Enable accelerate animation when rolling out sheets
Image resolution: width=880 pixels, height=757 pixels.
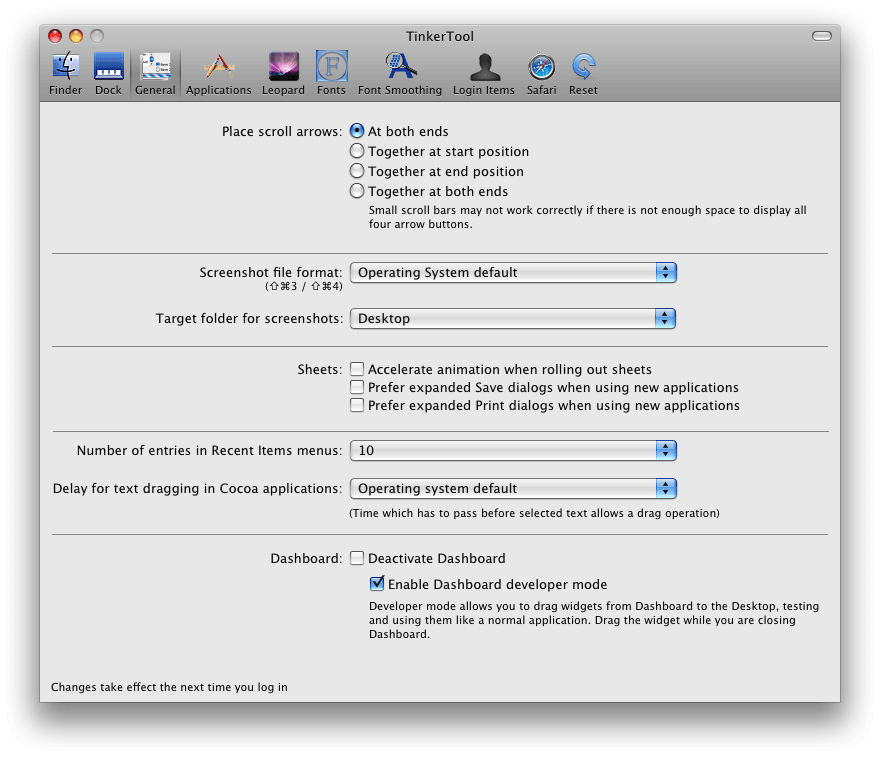(357, 369)
